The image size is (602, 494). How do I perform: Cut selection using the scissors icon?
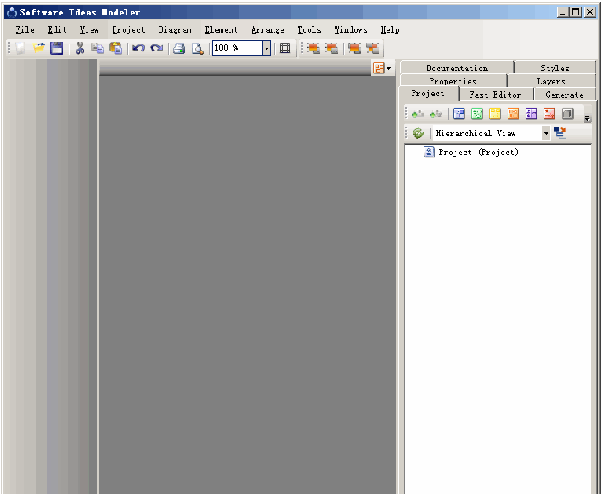(80, 48)
